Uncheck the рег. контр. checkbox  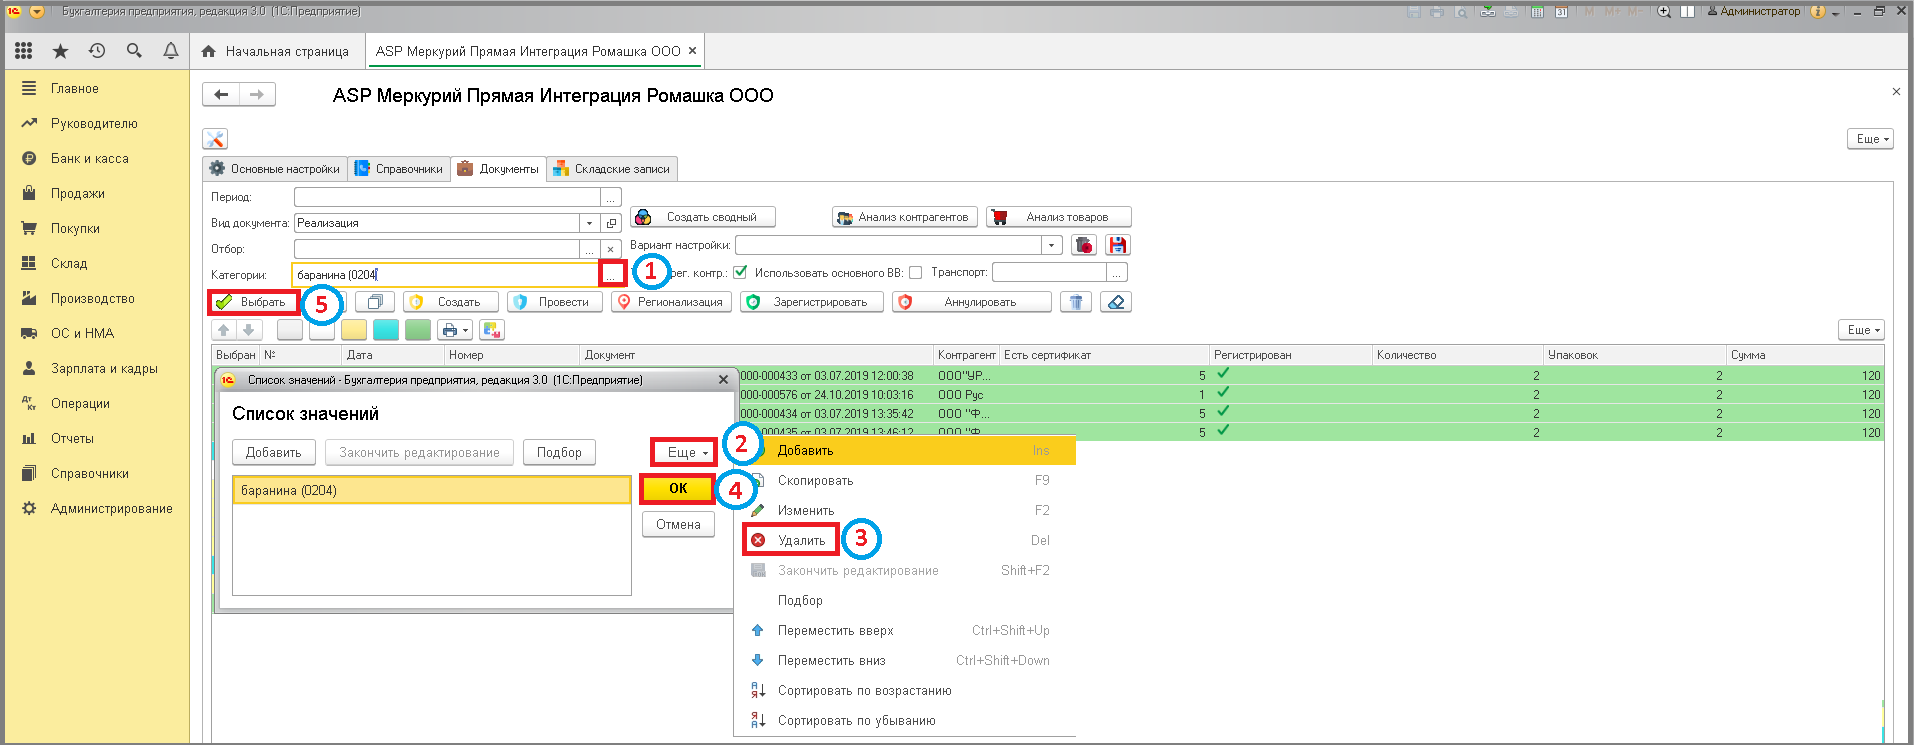pos(740,272)
